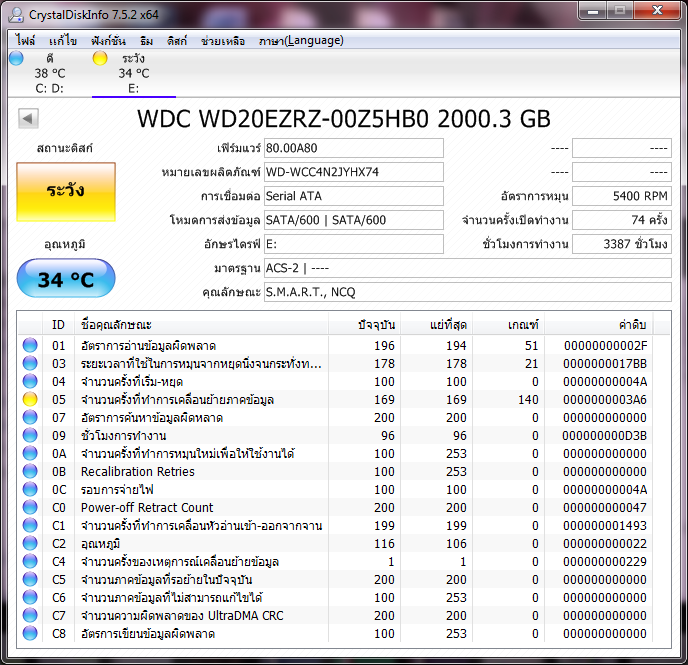Click the ปัจจุบัน column header
The height and width of the screenshot is (665, 688).
[364, 325]
